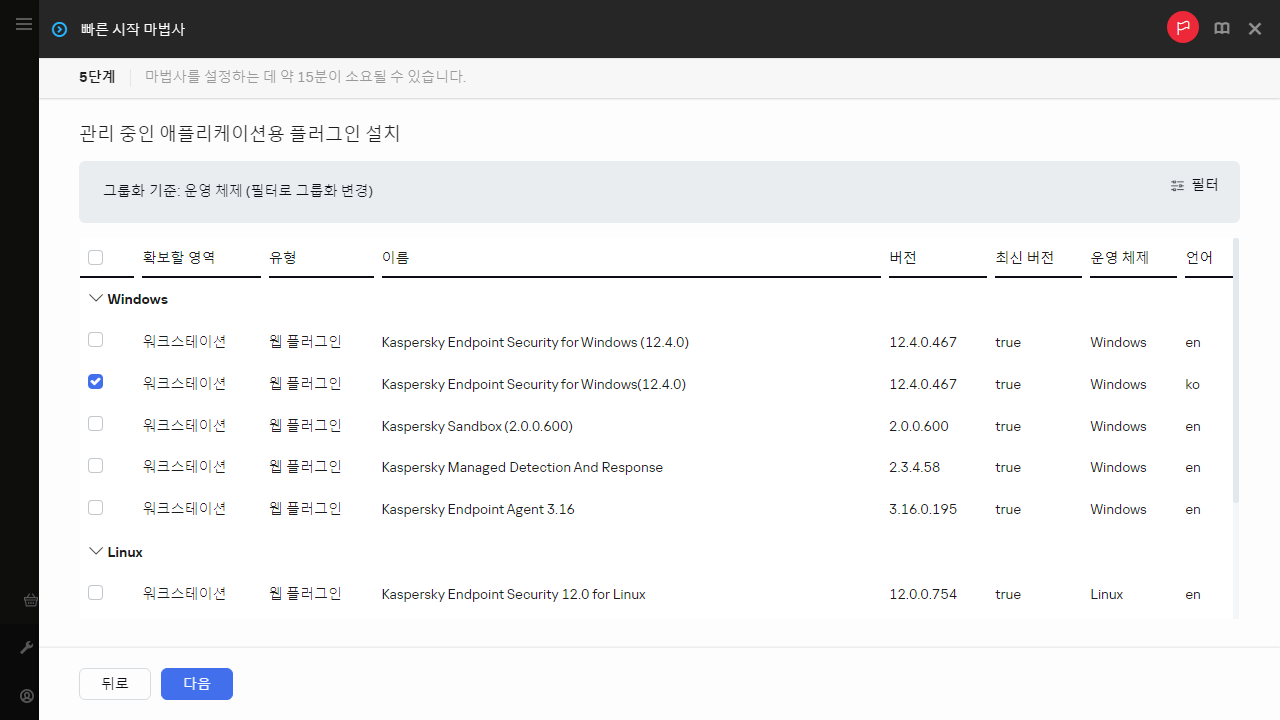Viewport: 1280px width, 720px height.
Task: Click the 뒤로 back button
Action: point(114,684)
